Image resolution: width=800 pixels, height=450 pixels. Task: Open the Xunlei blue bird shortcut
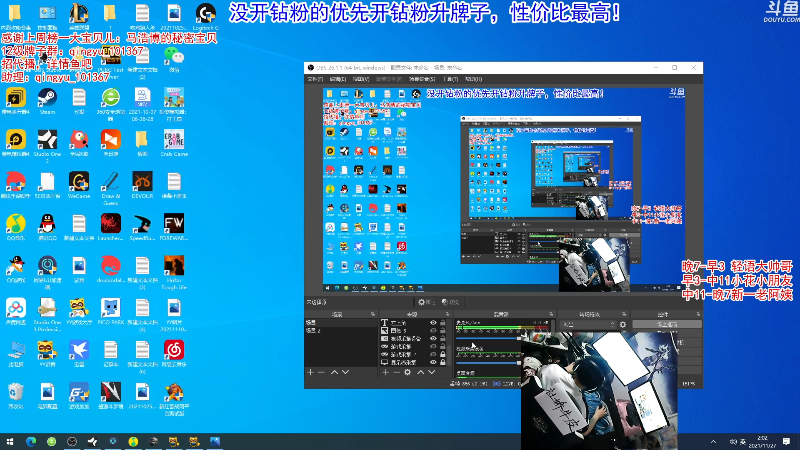79,354
